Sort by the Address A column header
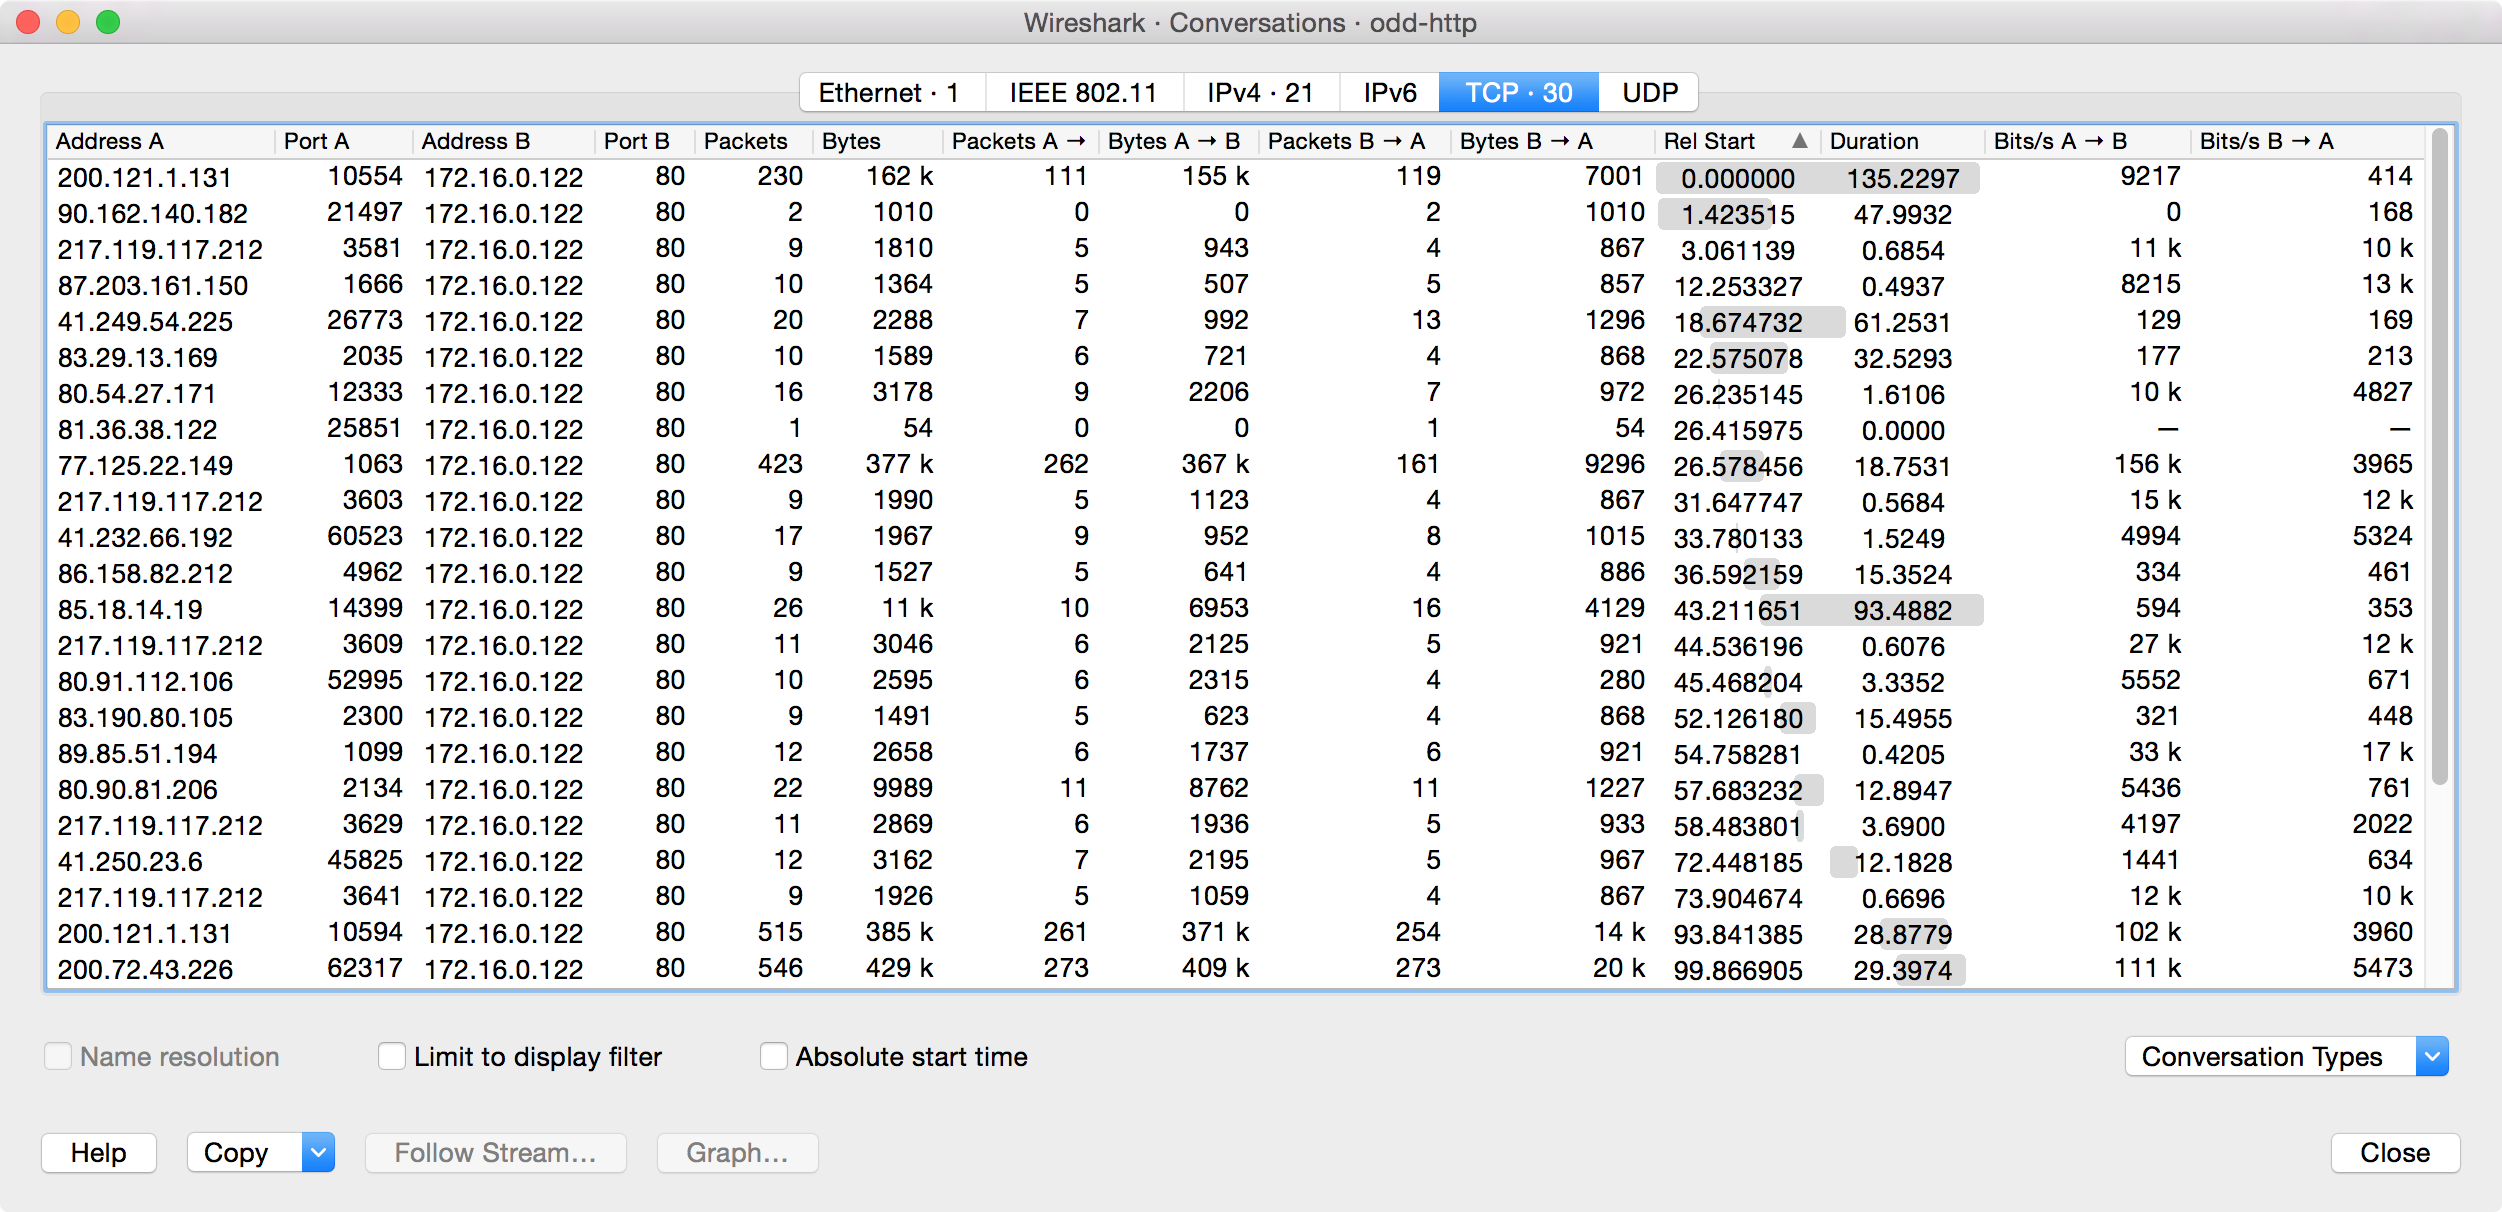2502x1212 pixels. coord(160,141)
